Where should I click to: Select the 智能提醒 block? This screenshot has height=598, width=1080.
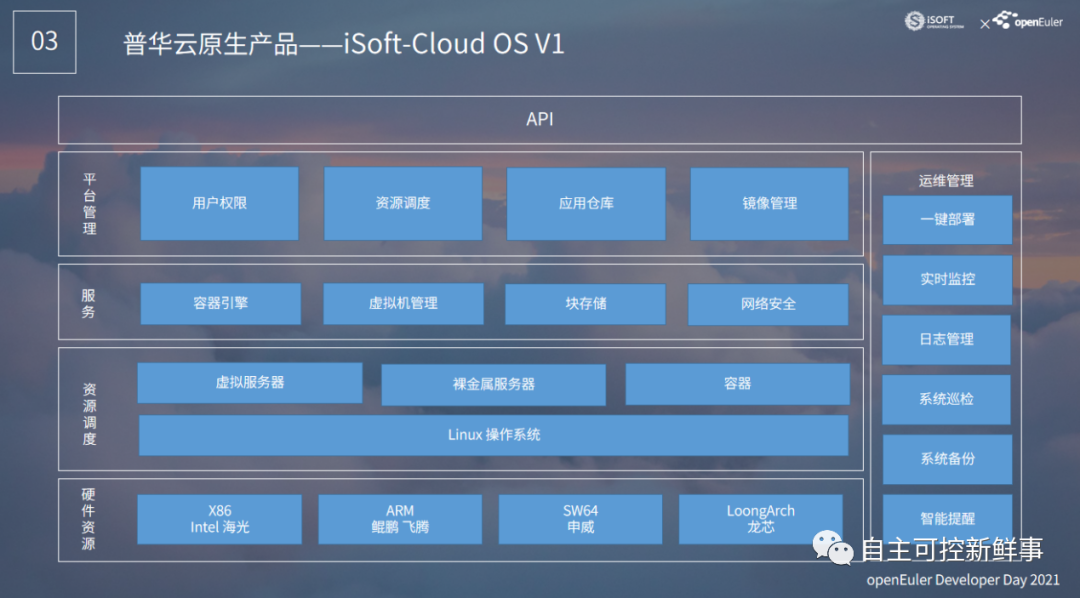pos(947,518)
